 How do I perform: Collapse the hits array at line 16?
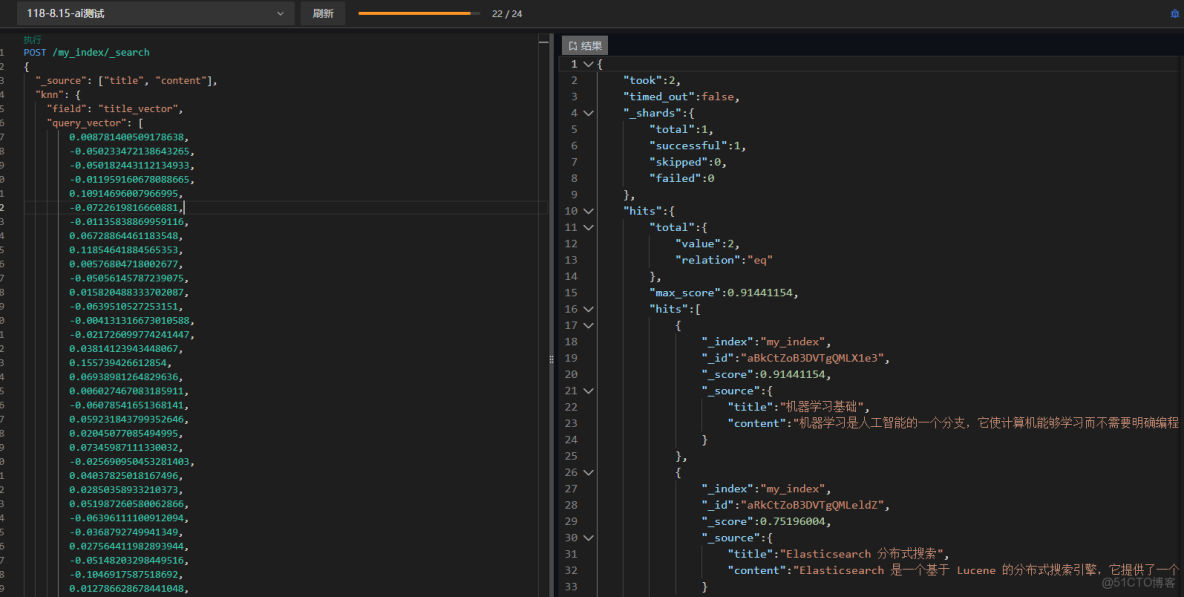(x=588, y=308)
